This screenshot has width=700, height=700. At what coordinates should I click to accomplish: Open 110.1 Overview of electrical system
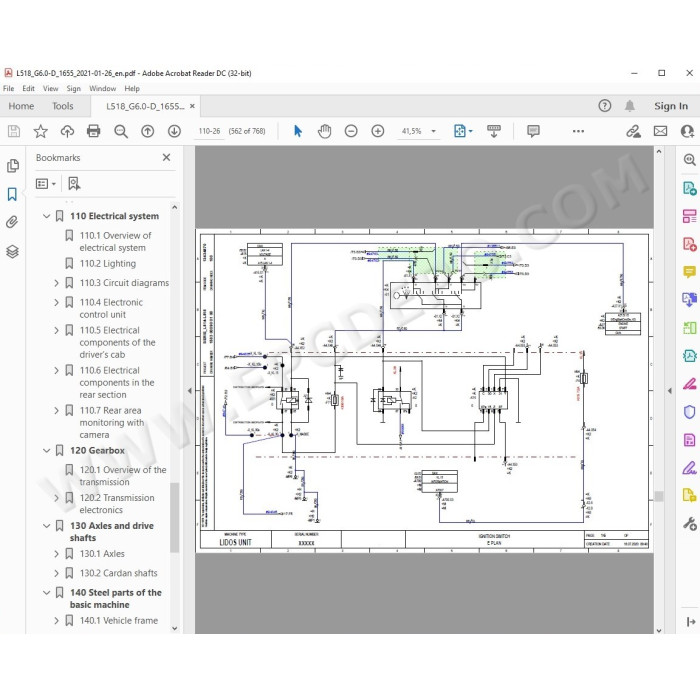pos(115,242)
